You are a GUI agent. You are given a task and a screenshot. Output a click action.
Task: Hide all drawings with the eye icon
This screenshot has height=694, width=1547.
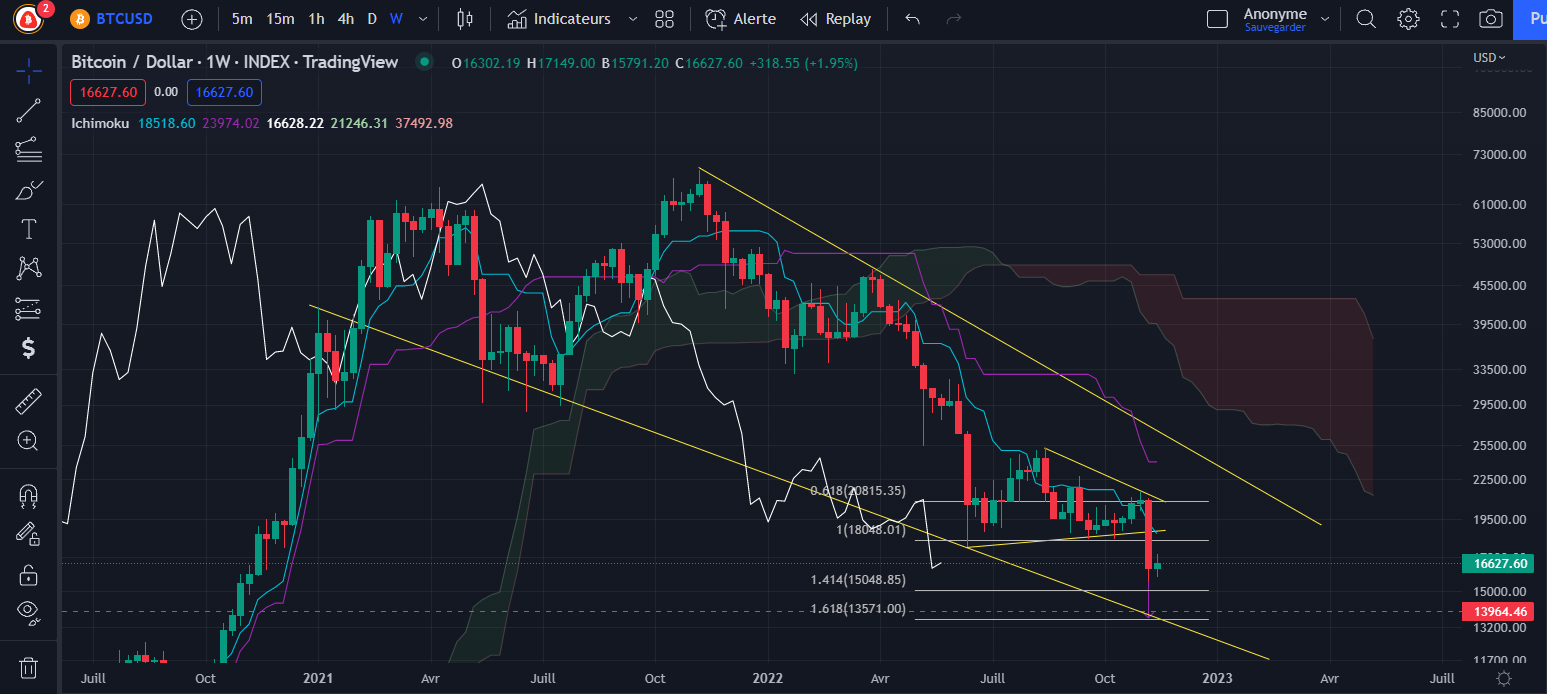point(28,614)
